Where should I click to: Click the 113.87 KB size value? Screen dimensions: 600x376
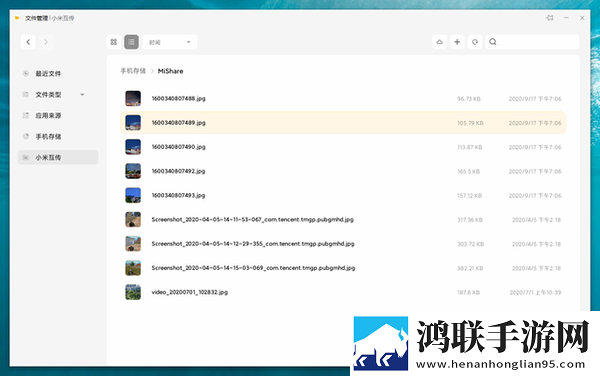coord(470,147)
